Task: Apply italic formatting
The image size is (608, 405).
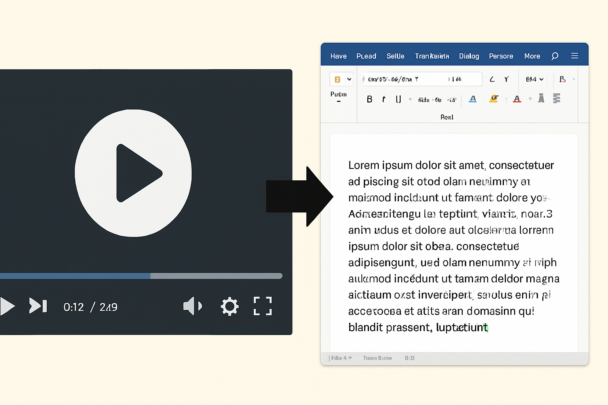Action: coord(384,99)
